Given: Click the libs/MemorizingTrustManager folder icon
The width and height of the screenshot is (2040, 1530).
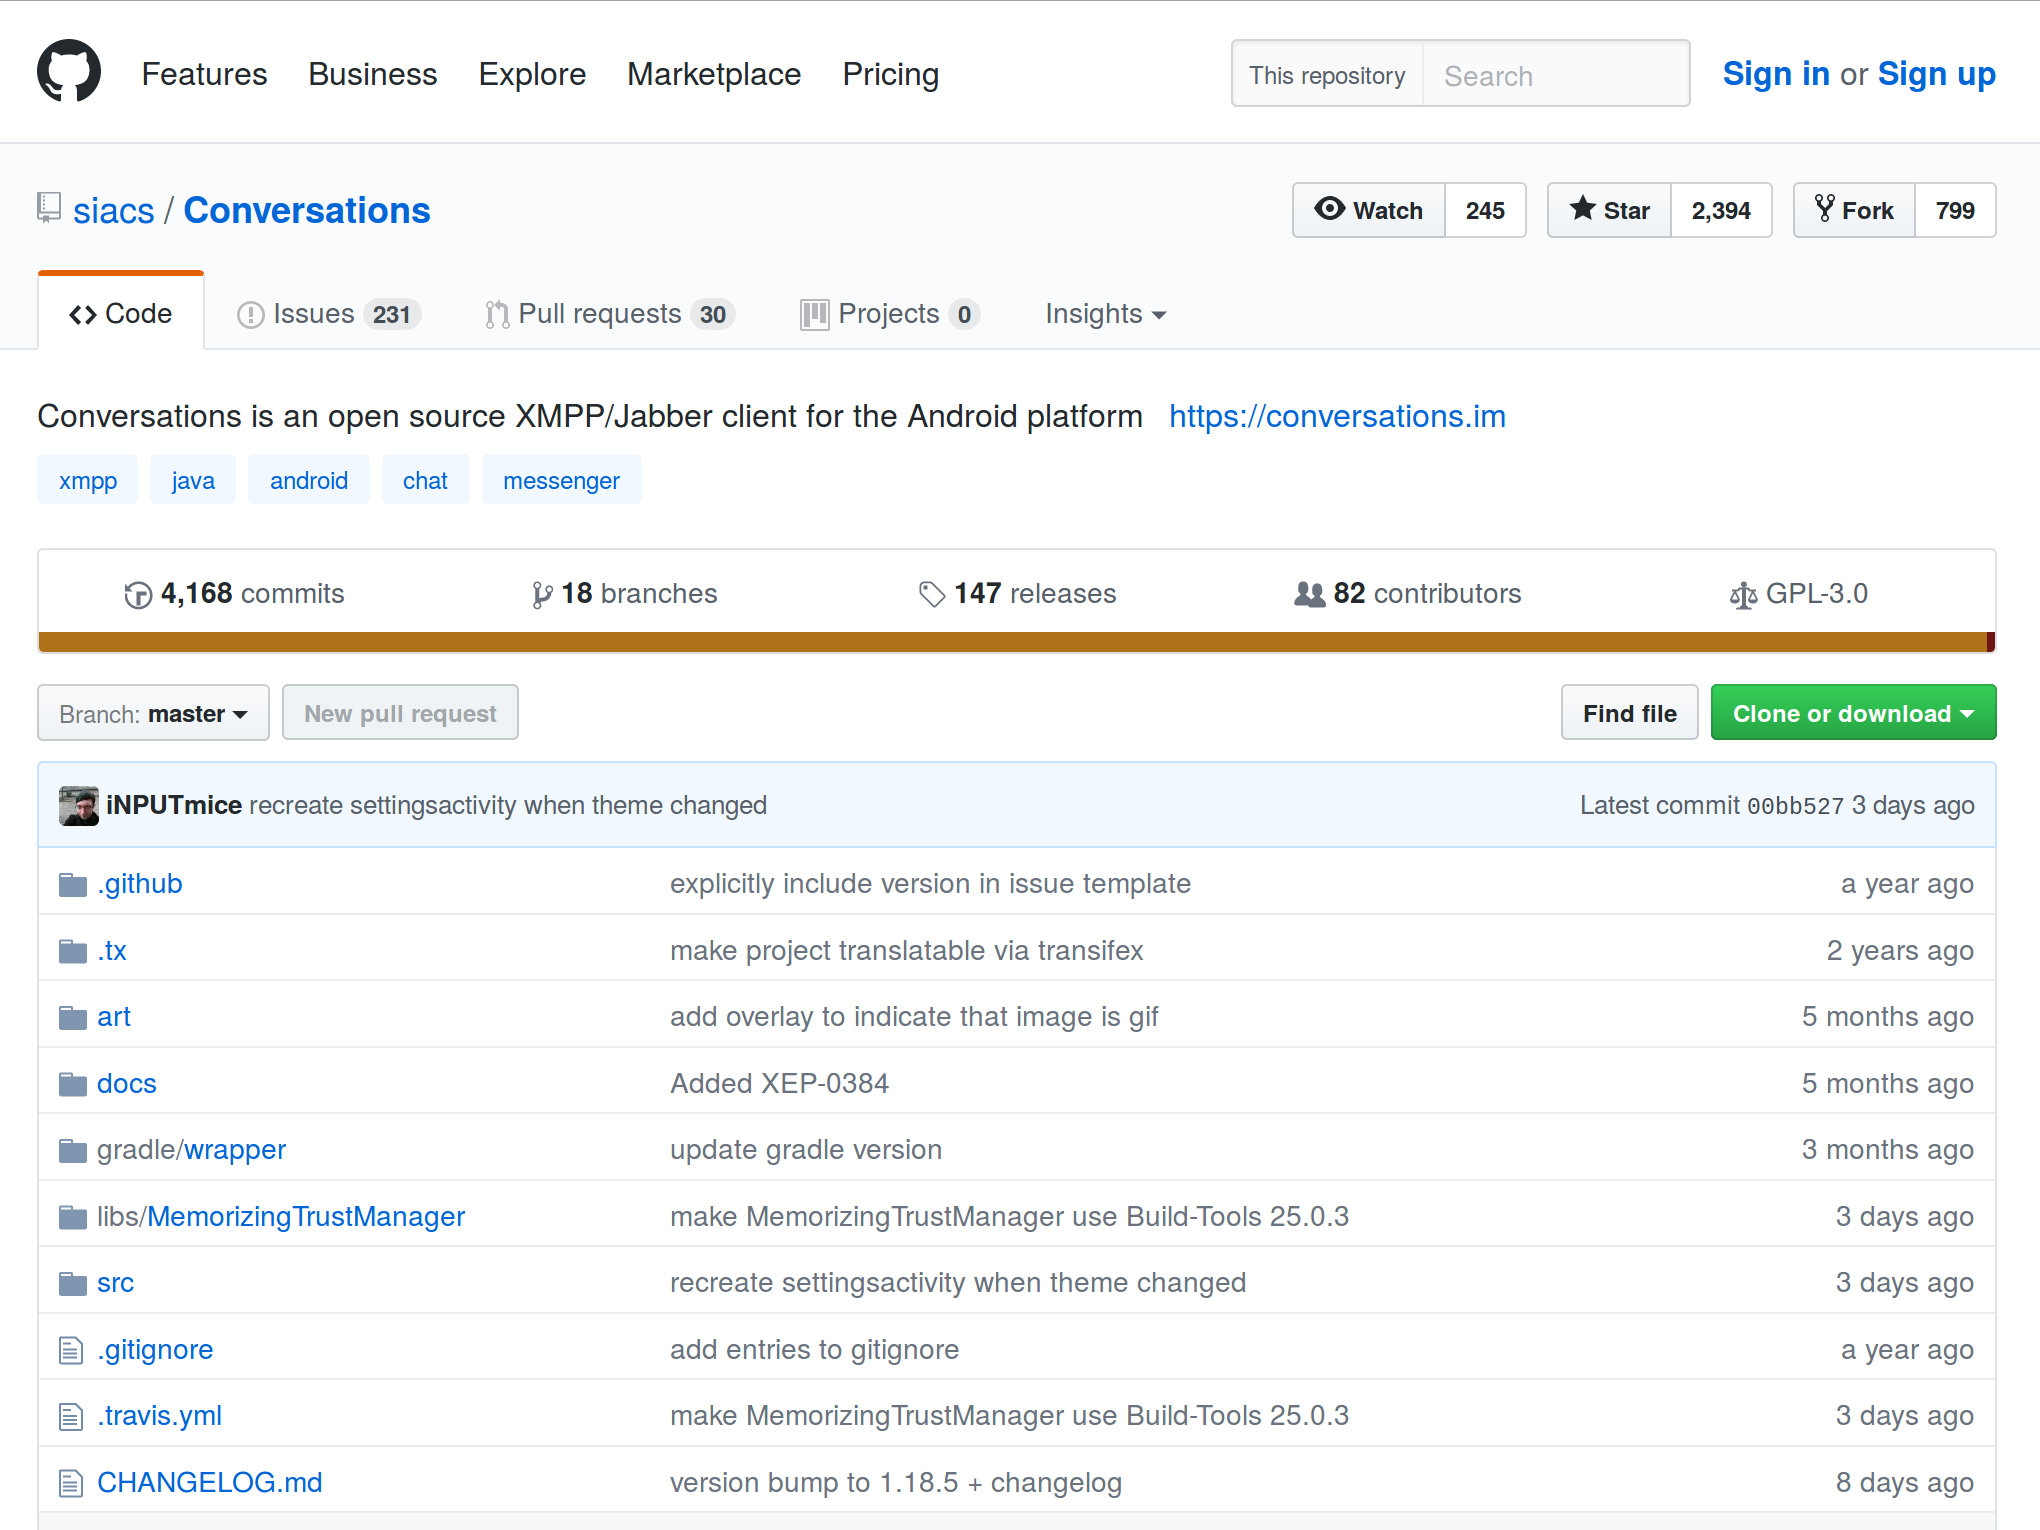Looking at the screenshot, I should point(73,1217).
